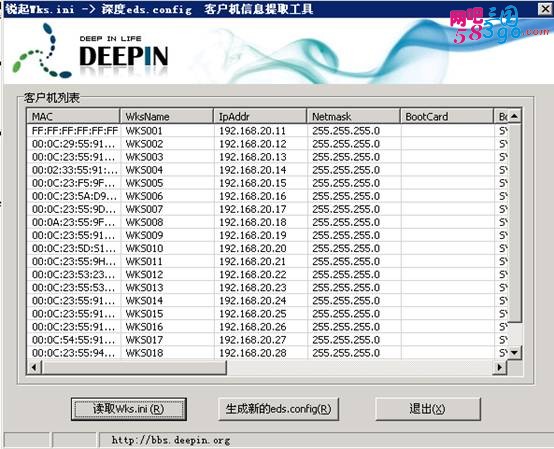Viewport: 554px width, 449px height.
Task: Select the WKS001 row
Action: [267, 131]
